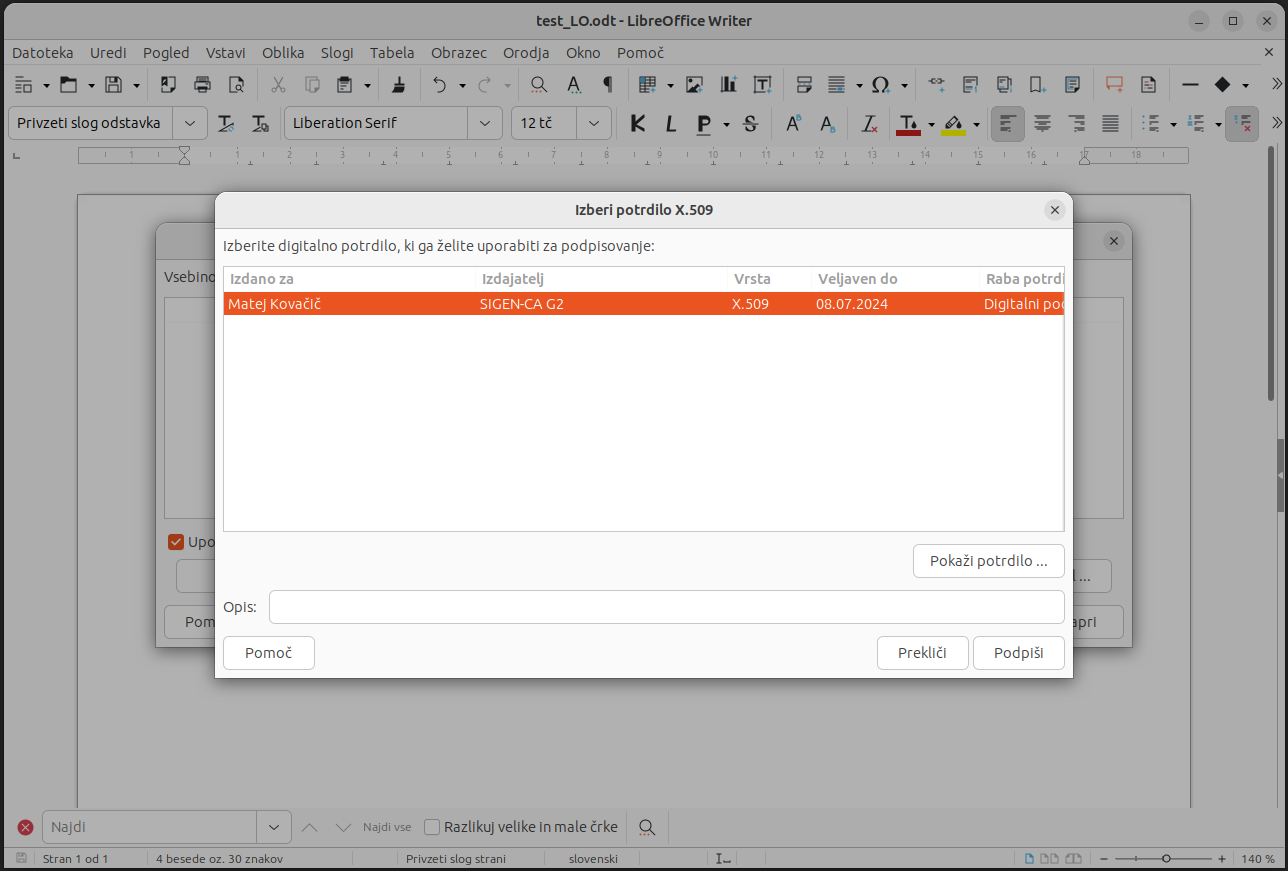Click the Insert Chart icon
1288x871 pixels.
tap(728, 85)
